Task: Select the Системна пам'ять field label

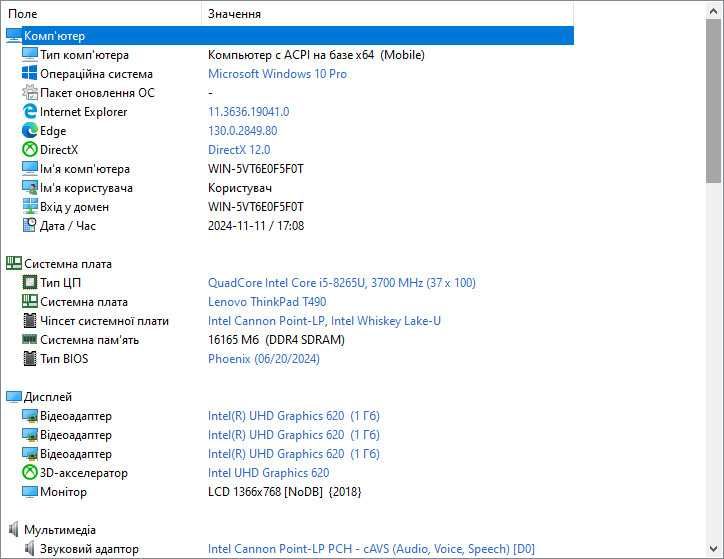Action: tap(90, 340)
